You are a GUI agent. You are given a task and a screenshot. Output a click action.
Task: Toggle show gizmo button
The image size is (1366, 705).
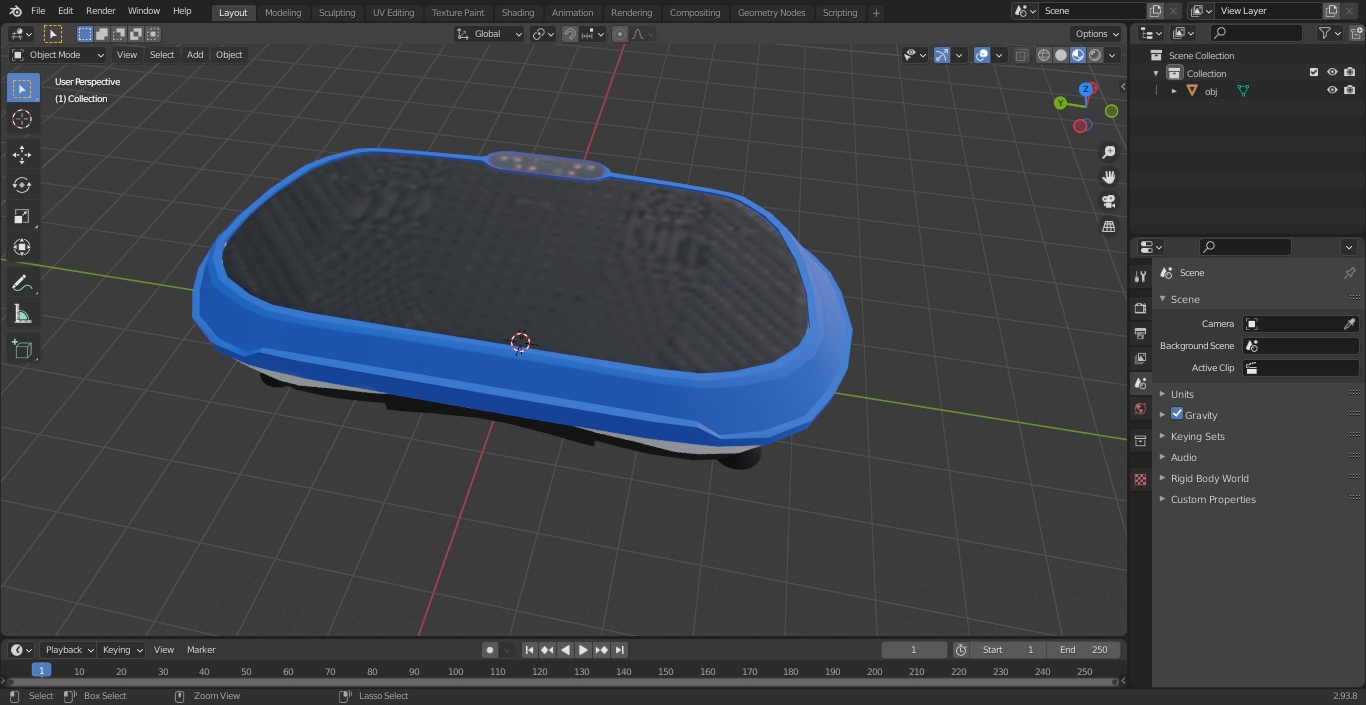pos(942,55)
